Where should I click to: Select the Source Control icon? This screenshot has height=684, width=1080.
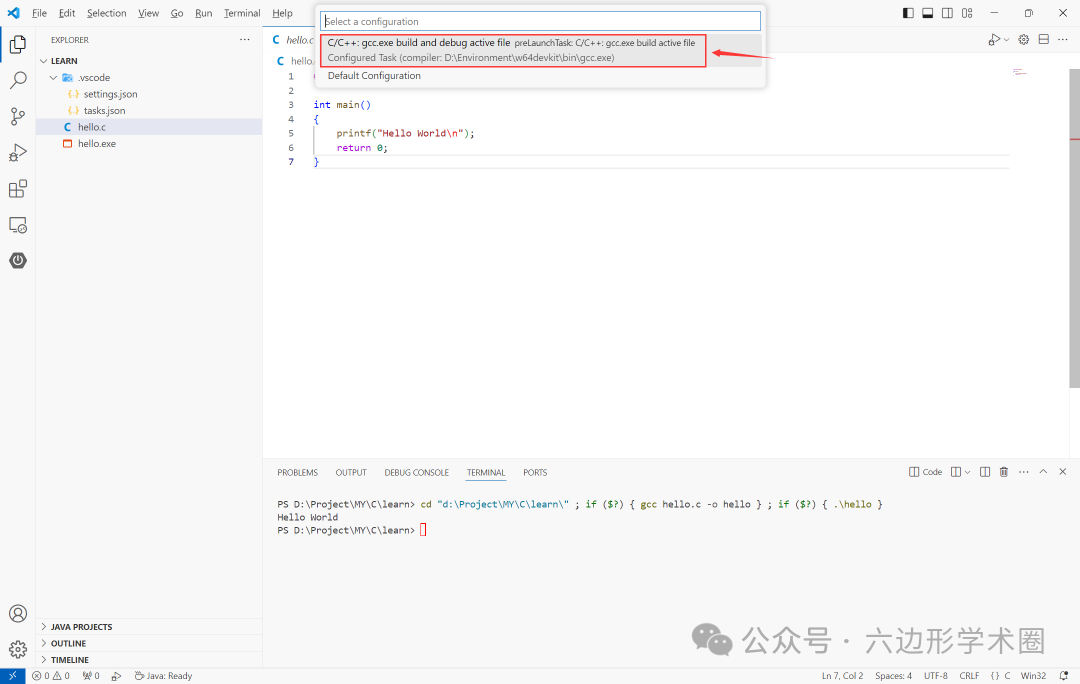17,116
